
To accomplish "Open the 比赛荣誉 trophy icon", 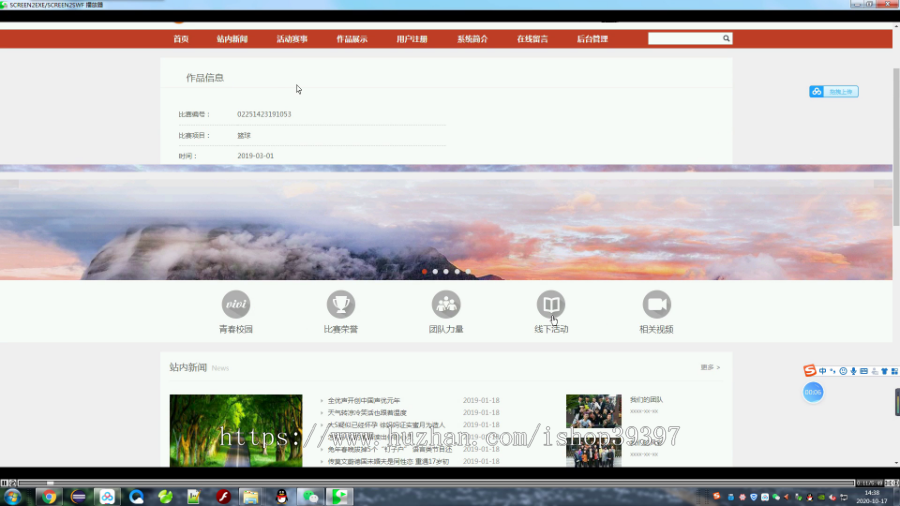I will (341, 304).
